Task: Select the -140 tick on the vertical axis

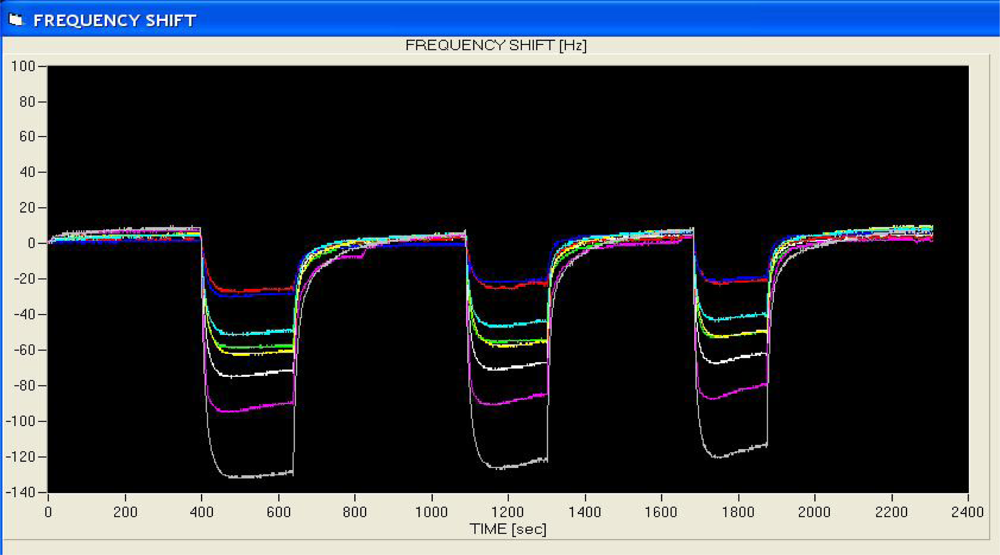Action: [x=20, y=493]
